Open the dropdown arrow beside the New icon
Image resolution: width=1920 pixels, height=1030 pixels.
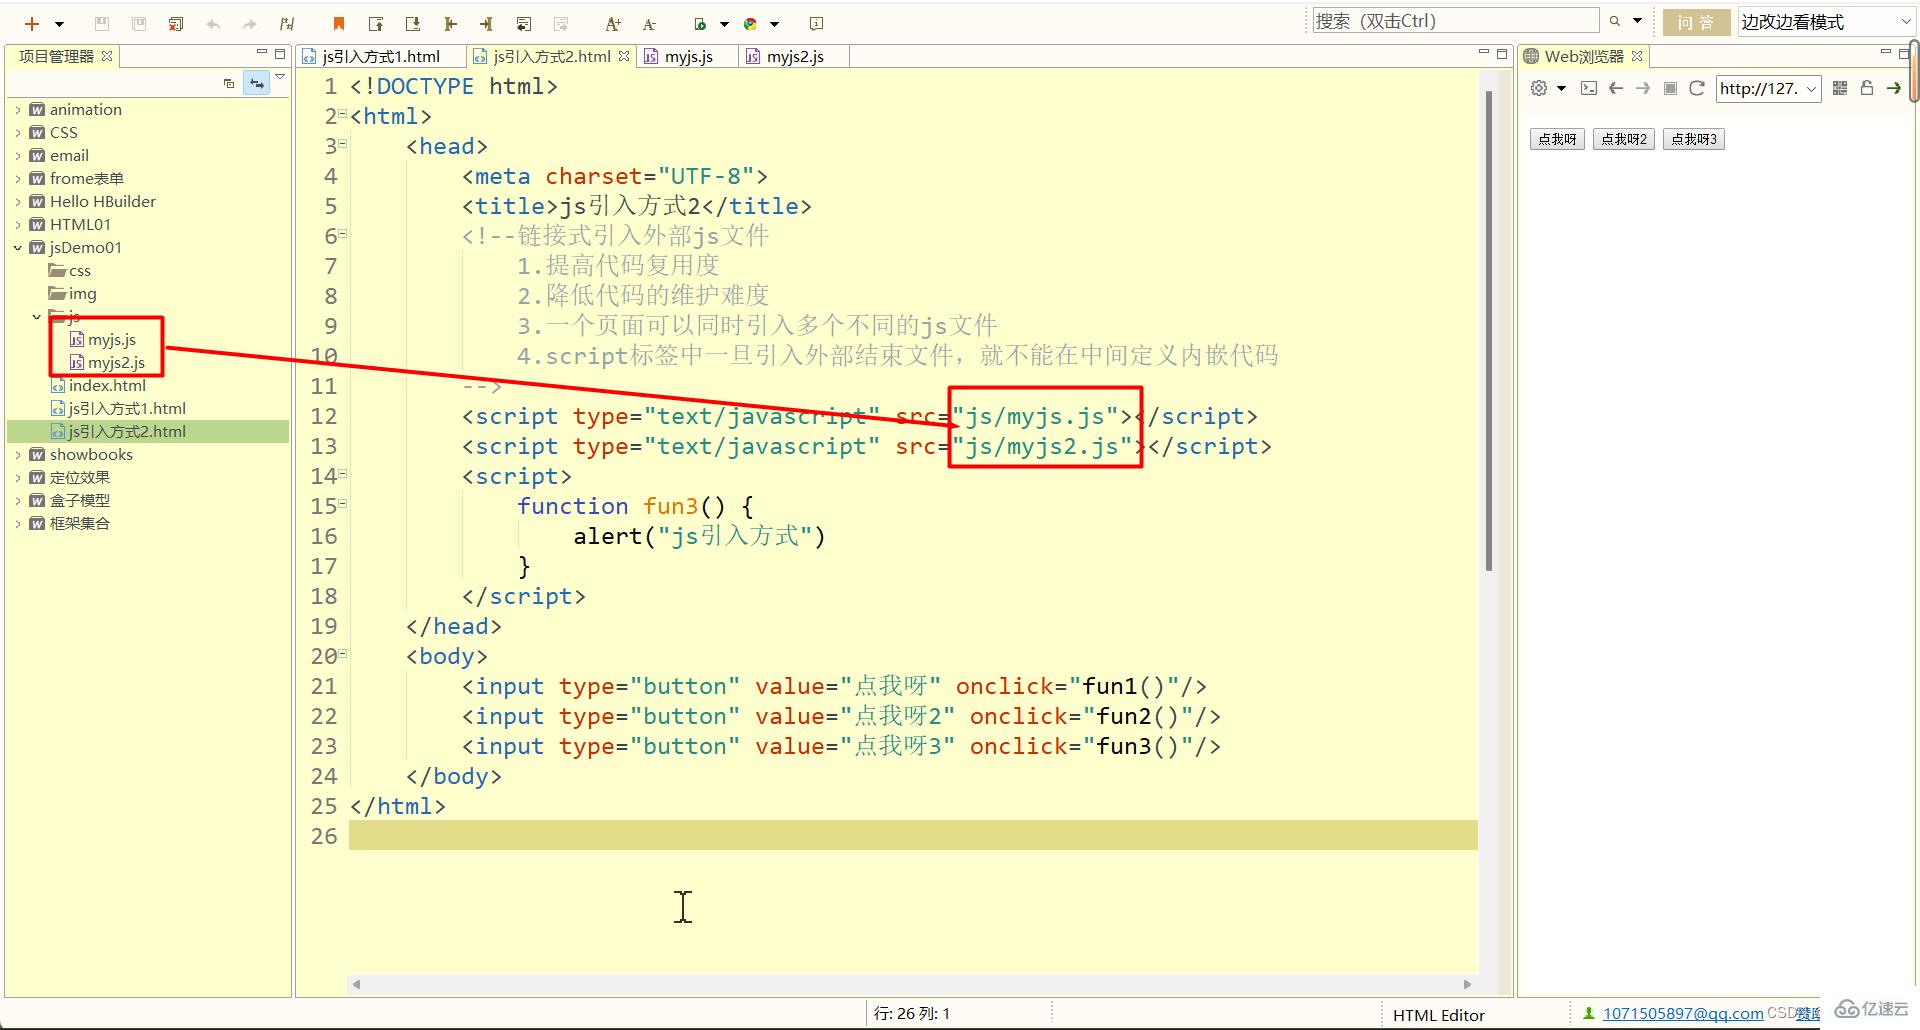click(59, 24)
